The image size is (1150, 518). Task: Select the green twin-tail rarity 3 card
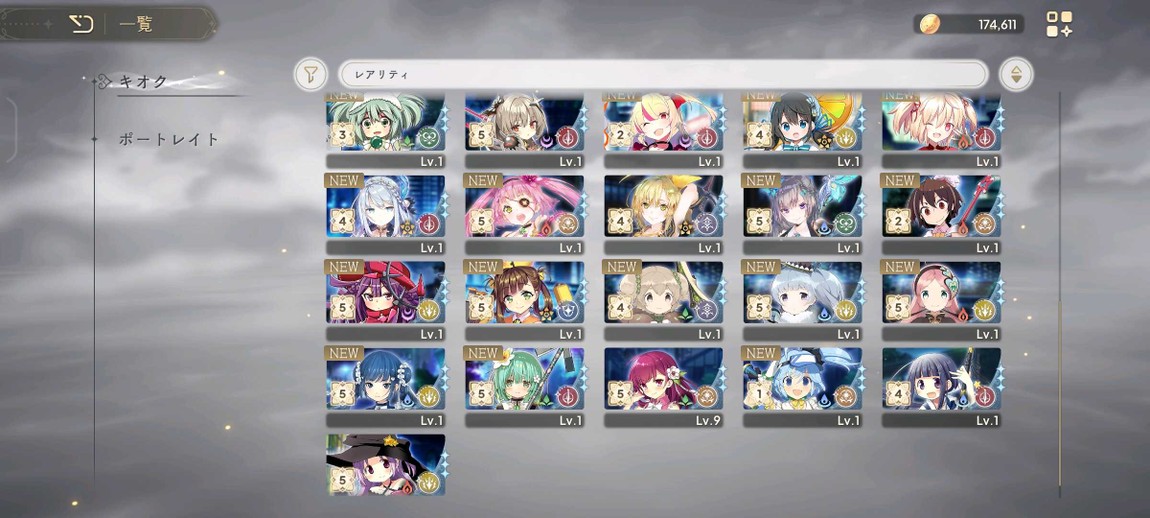385,131
